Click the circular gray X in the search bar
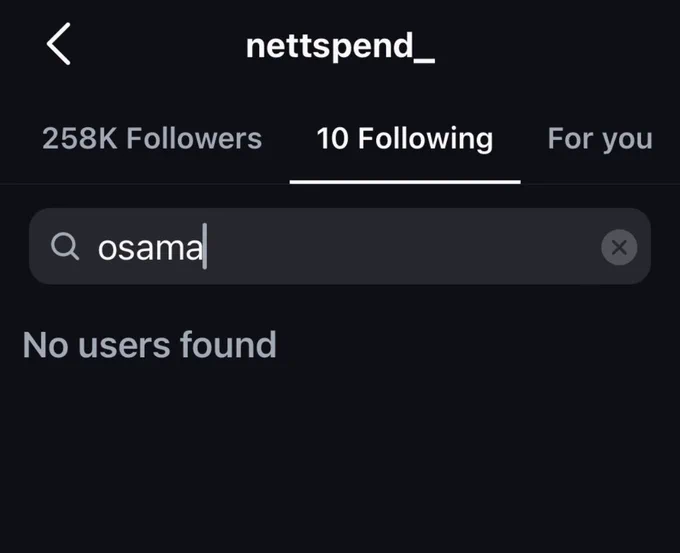This screenshot has height=553, width=680. coord(619,247)
